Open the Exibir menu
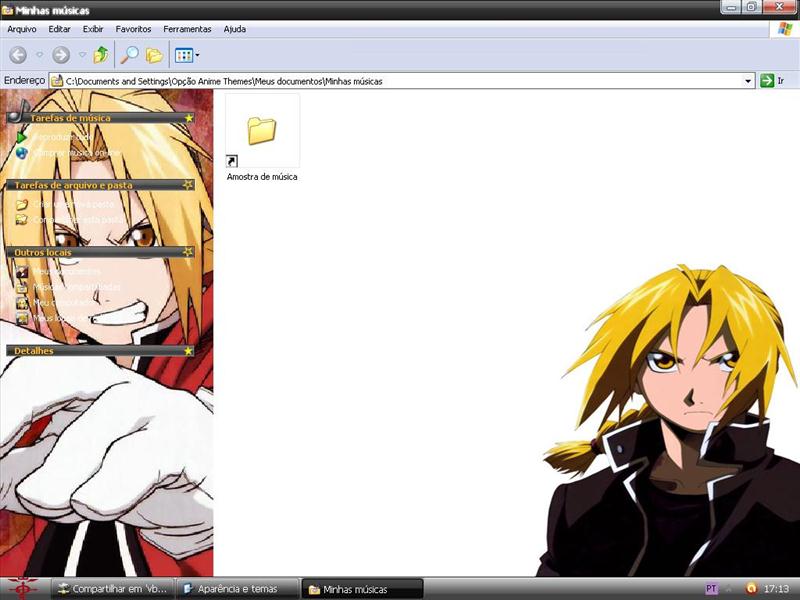The image size is (800, 600). point(93,29)
